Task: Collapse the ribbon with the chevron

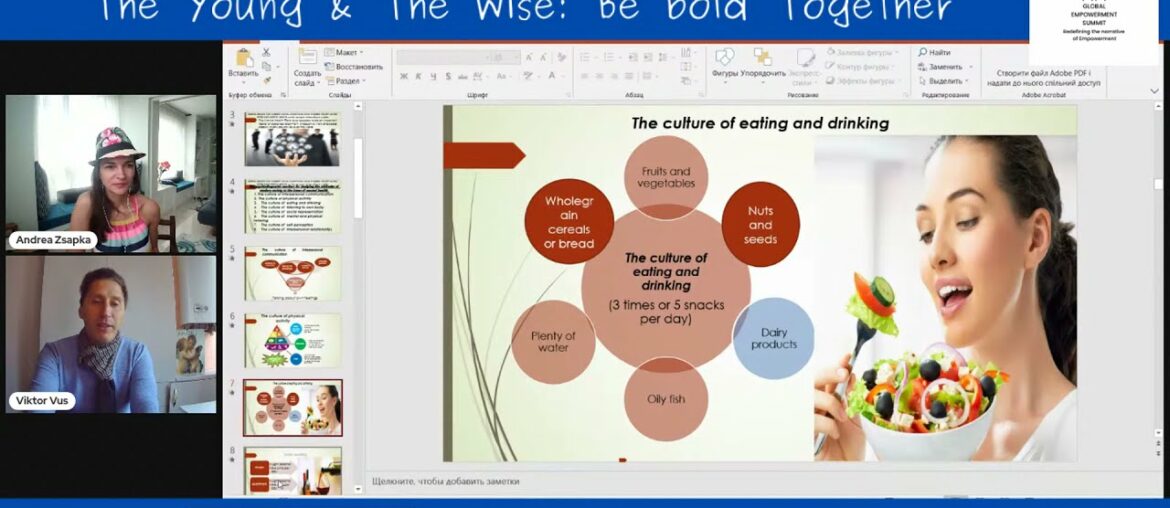Action: [x=1154, y=90]
